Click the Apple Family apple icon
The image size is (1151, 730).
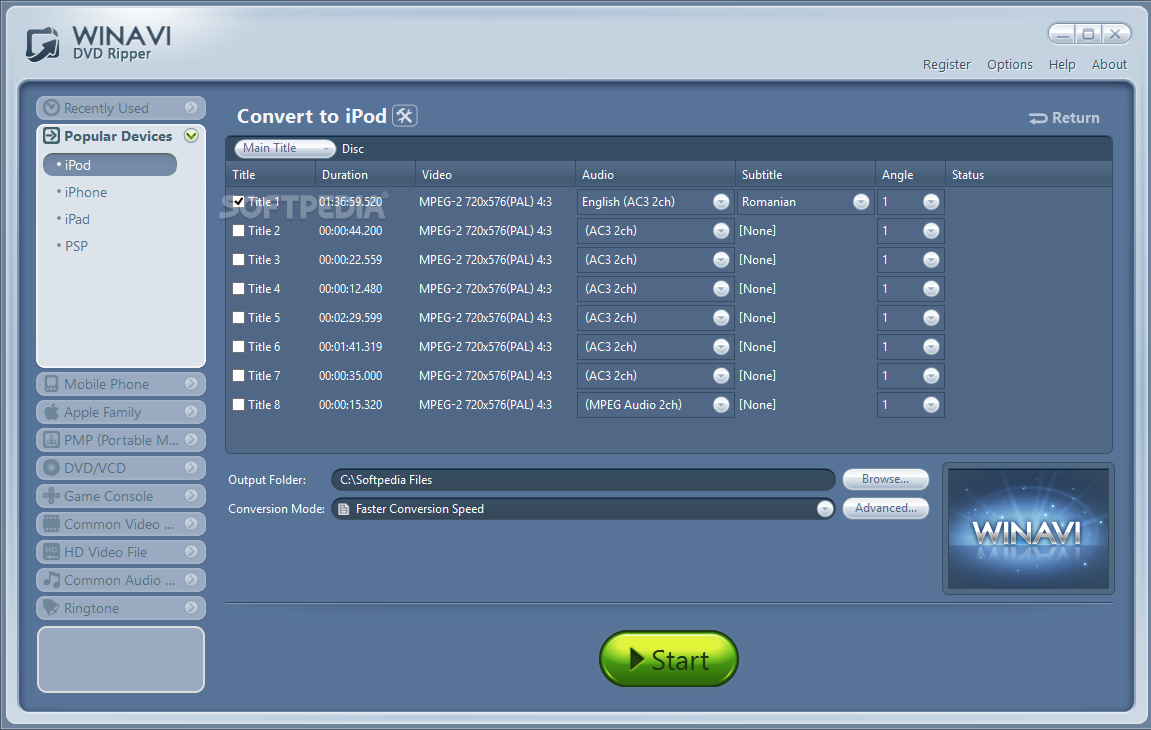coord(51,412)
